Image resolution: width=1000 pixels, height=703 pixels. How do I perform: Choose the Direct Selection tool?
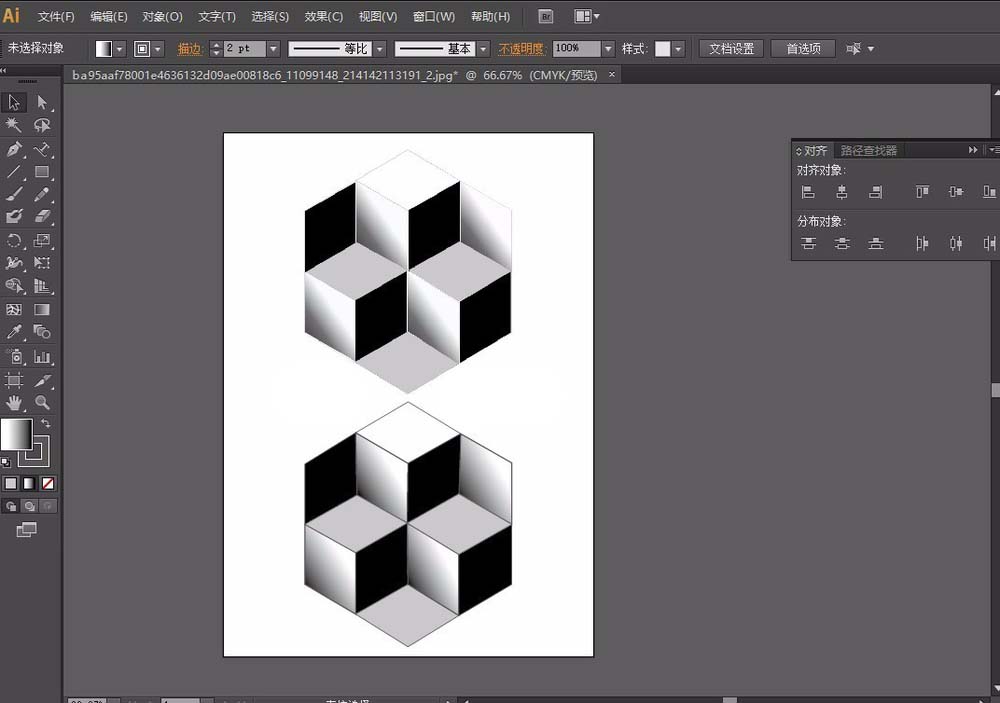(42, 102)
